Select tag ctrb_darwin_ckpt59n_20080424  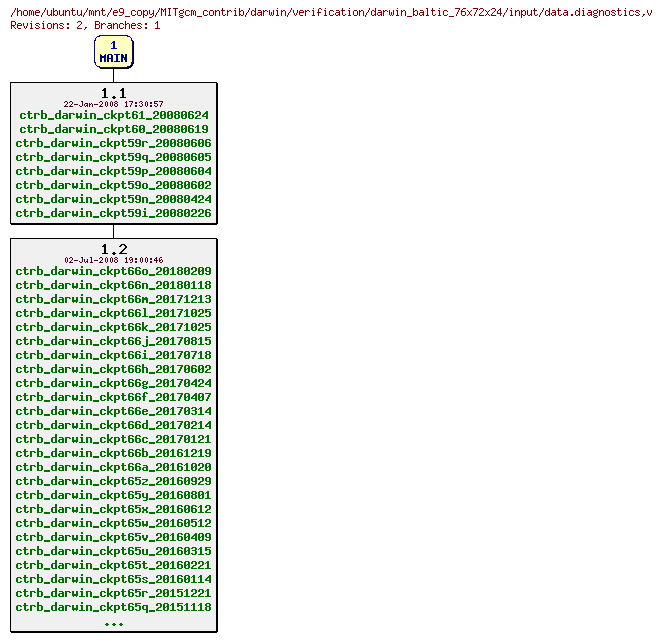[114, 199]
